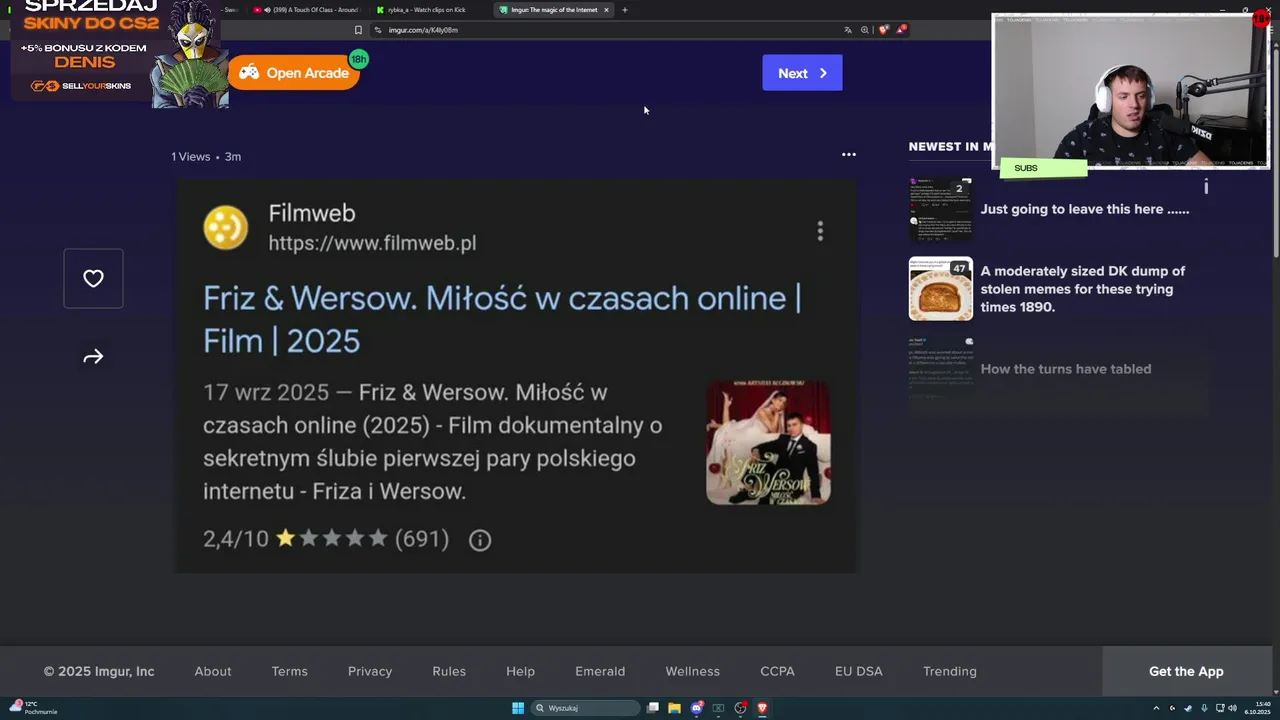The height and width of the screenshot is (720, 1280).
Task: Open the Emerald footer link
Action: (x=600, y=672)
